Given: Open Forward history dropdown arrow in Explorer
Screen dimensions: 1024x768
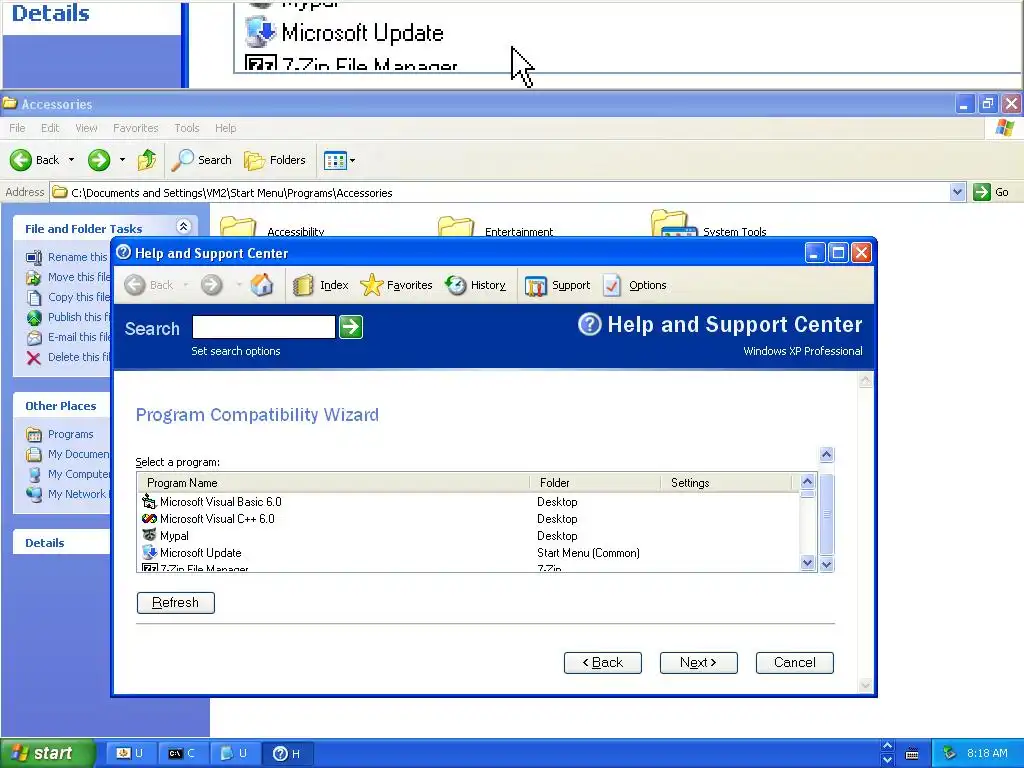Looking at the screenshot, I should (x=122, y=160).
